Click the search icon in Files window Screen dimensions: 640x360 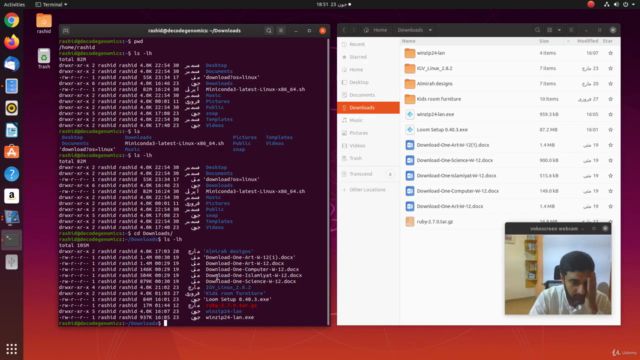(x=537, y=30)
